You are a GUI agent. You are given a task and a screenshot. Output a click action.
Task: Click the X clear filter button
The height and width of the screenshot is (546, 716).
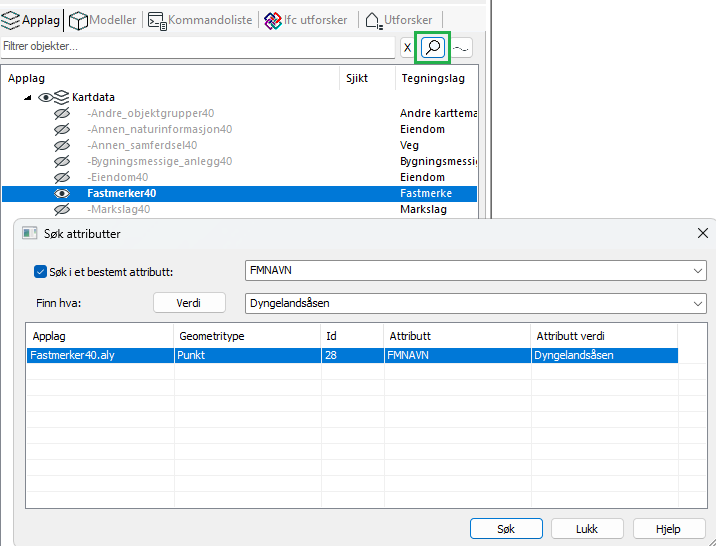coord(407,47)
